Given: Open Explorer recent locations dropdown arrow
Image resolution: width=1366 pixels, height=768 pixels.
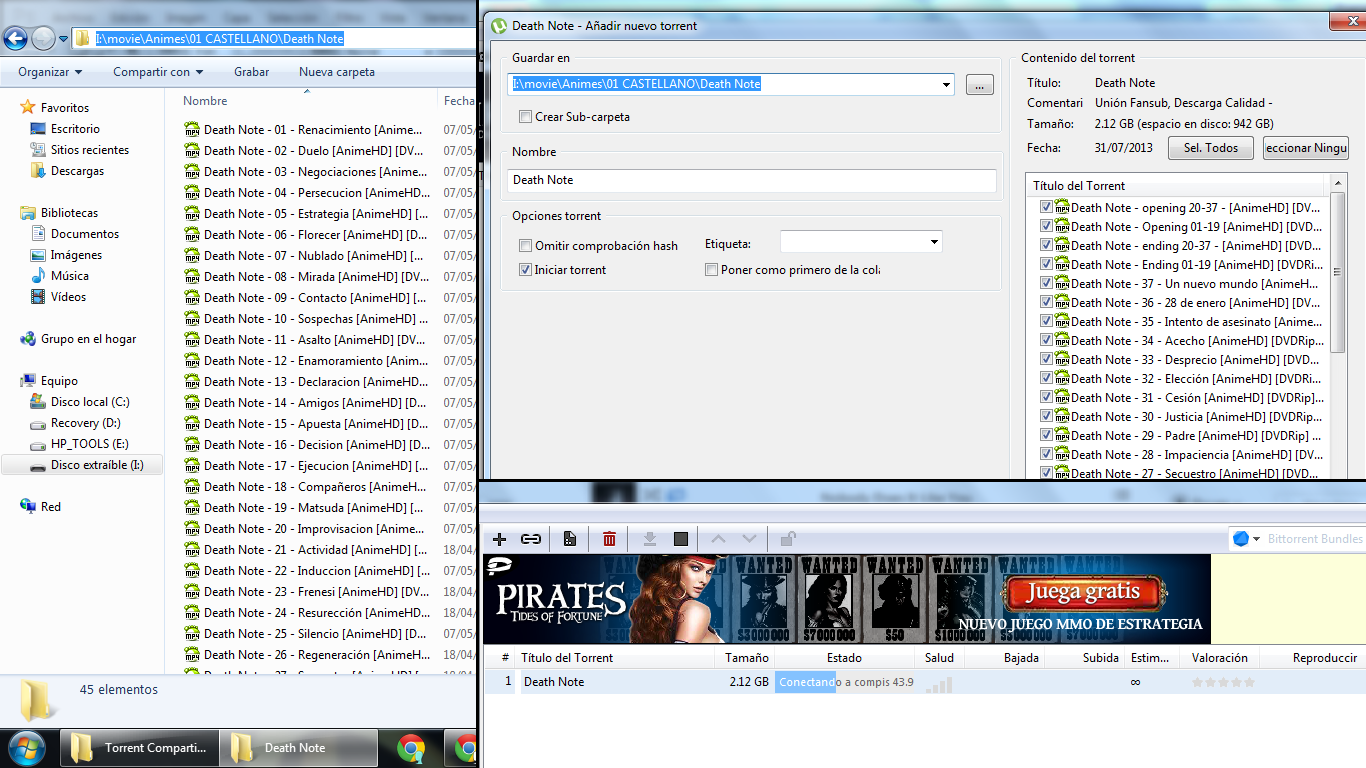Looking at the screenshot, I should (63, 39).
